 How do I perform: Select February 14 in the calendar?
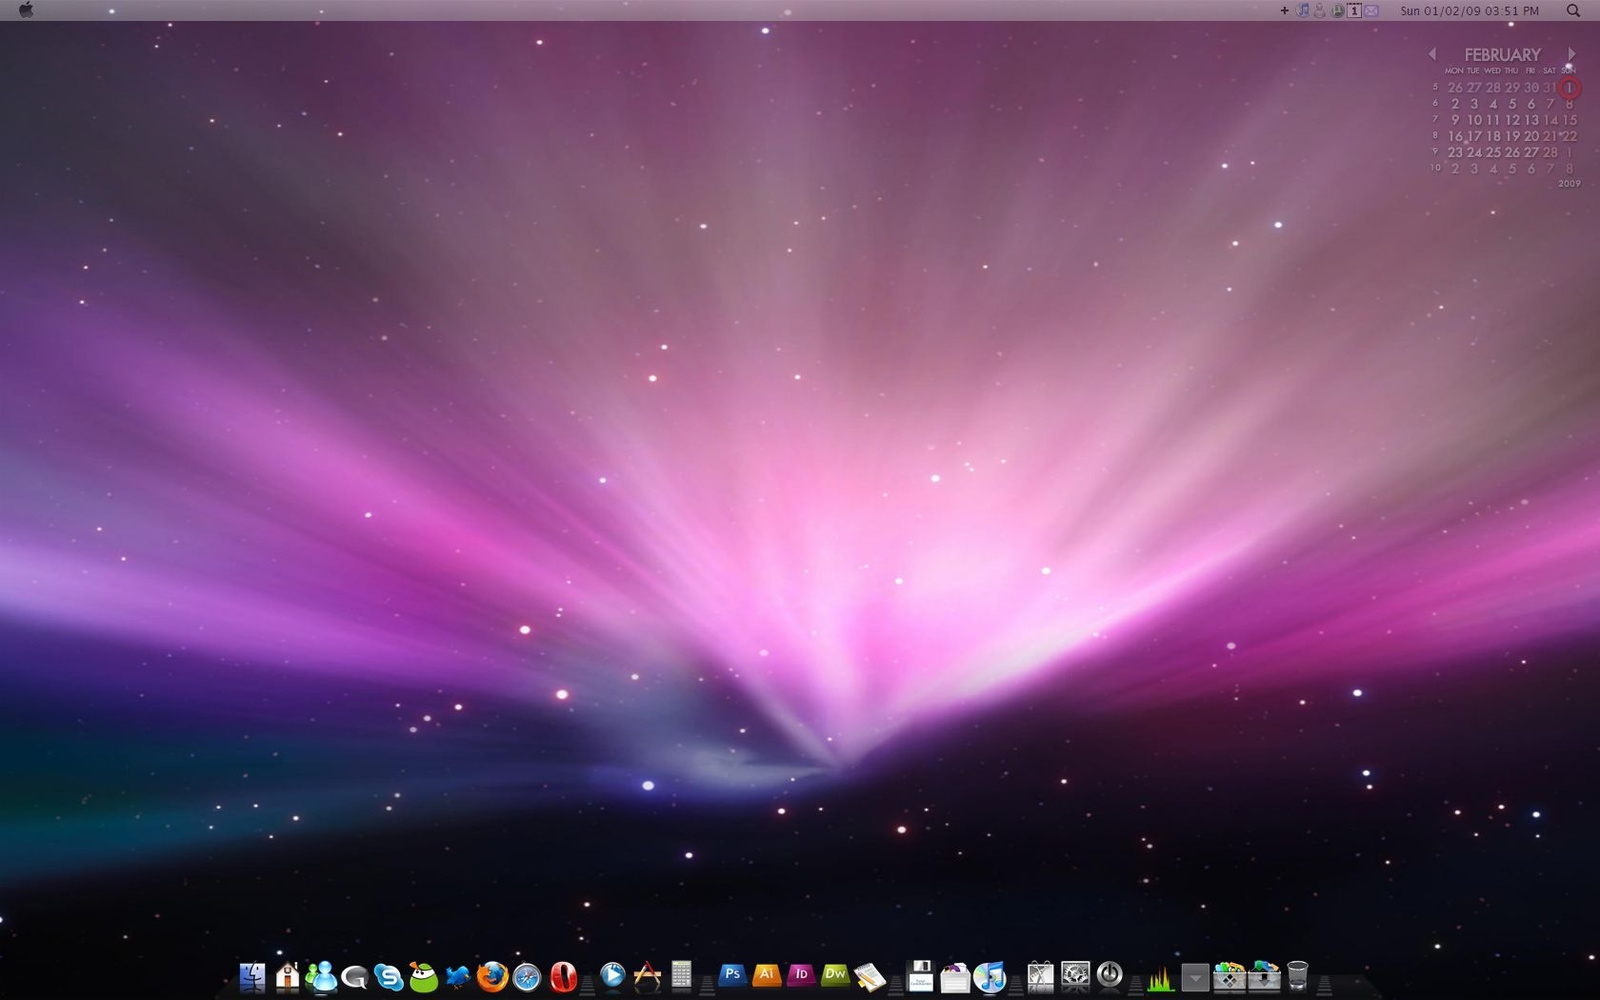1550,120
